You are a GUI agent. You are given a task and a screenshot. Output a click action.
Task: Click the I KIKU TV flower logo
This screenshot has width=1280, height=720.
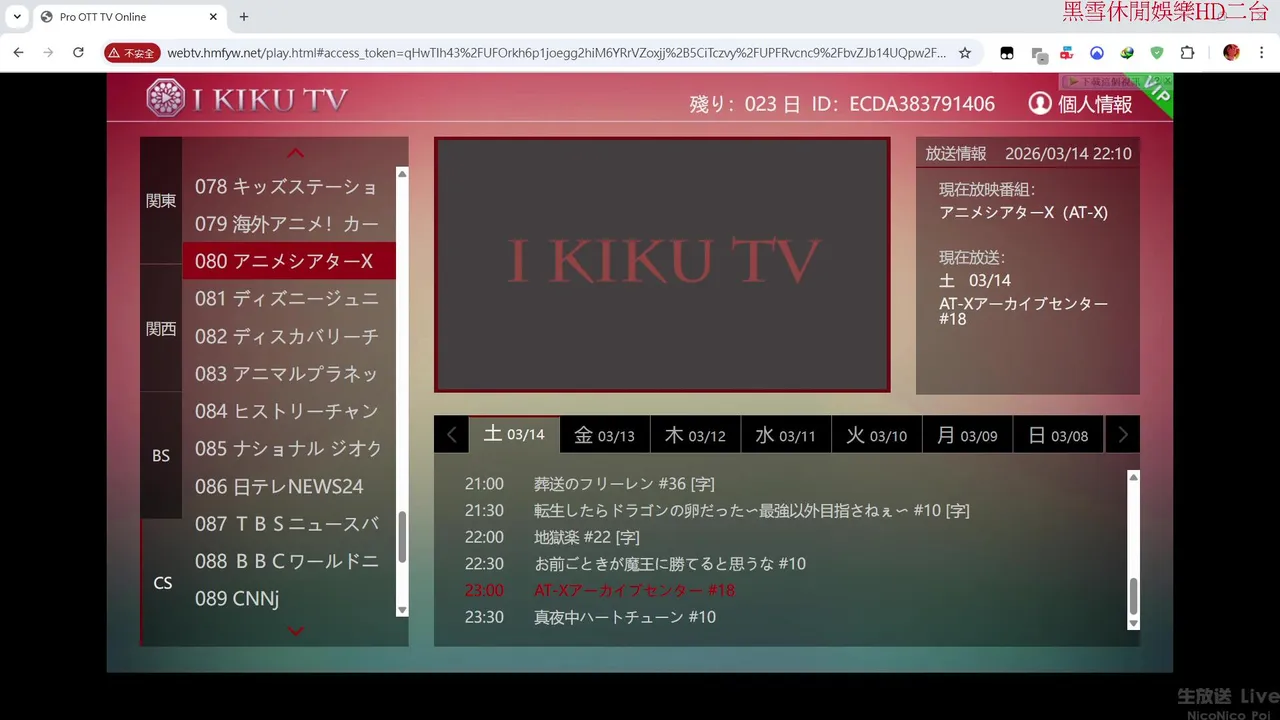click(165, 98)
